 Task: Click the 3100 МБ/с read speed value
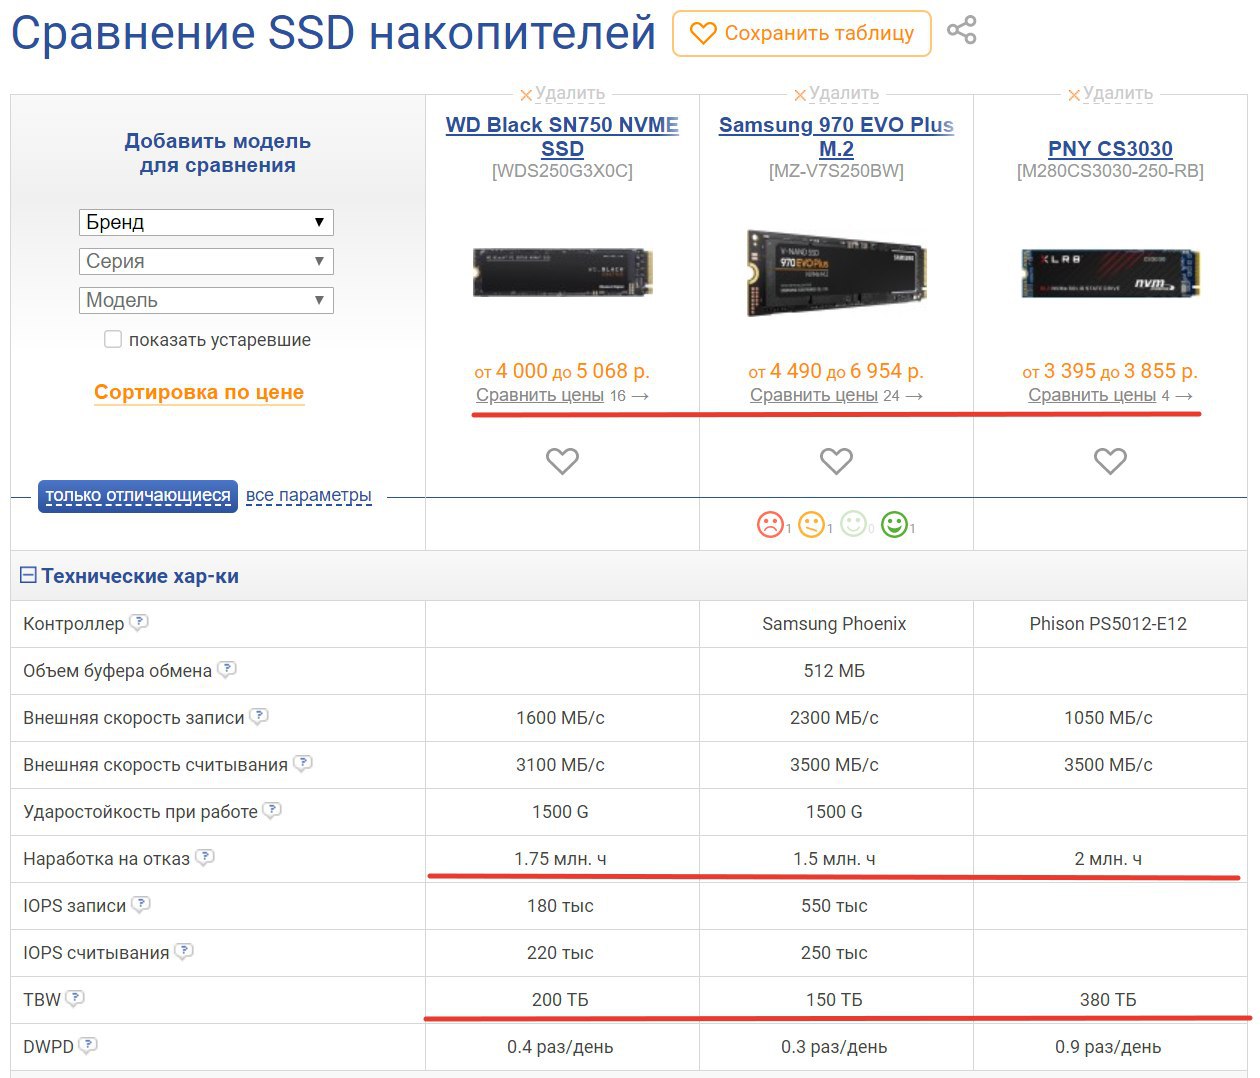(560, 765)
